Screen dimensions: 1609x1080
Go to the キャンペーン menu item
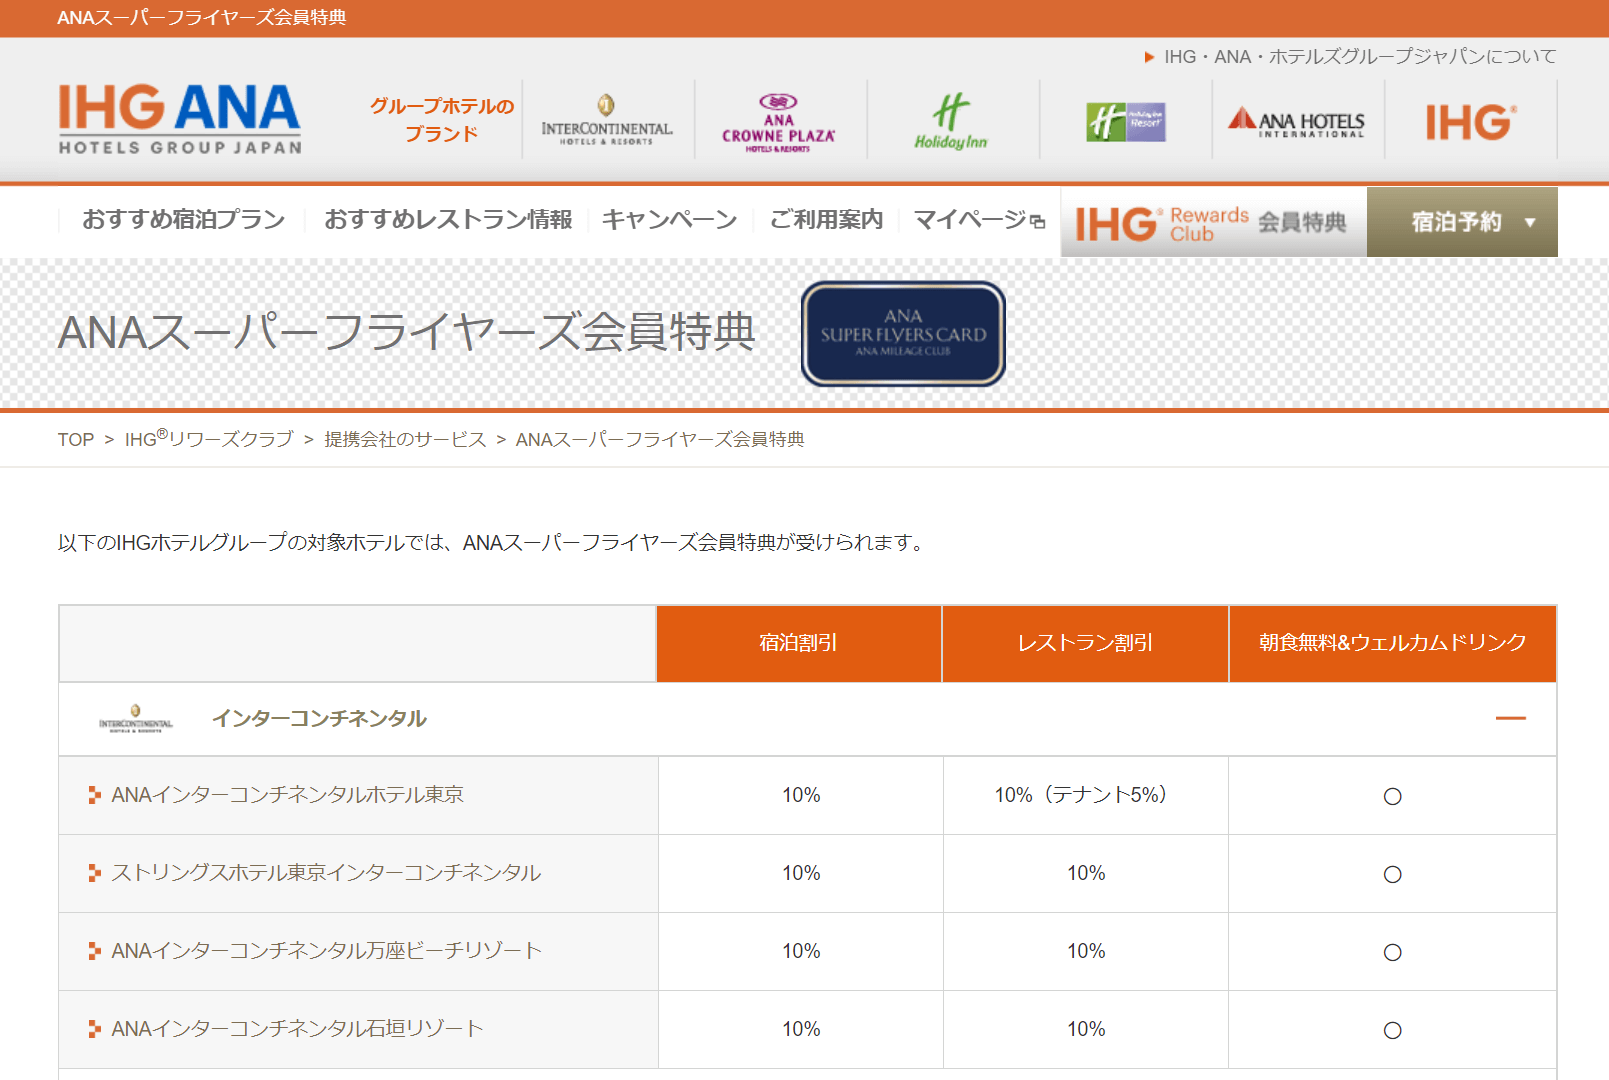point(669,219)
